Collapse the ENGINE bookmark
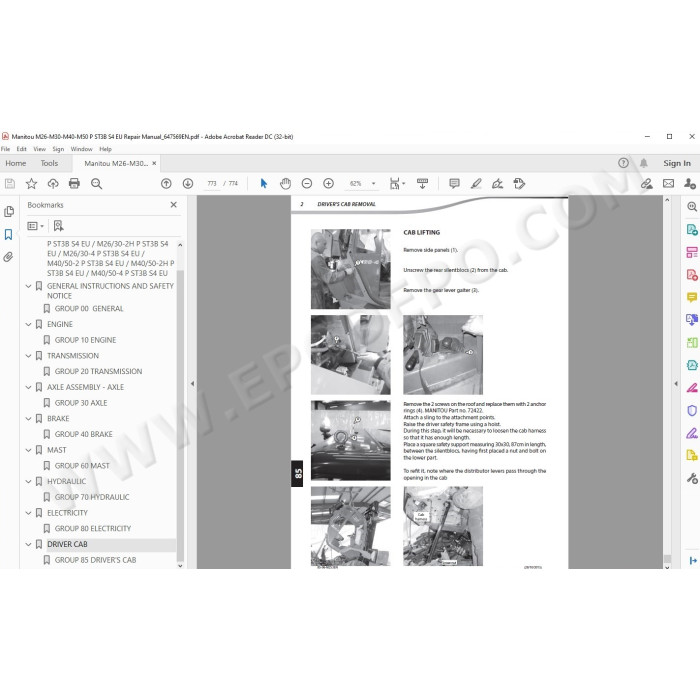 point(28,324)
